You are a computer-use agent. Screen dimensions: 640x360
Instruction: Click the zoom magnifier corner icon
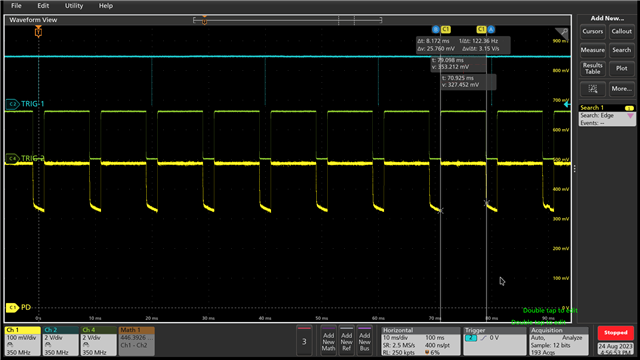point(563,32)
